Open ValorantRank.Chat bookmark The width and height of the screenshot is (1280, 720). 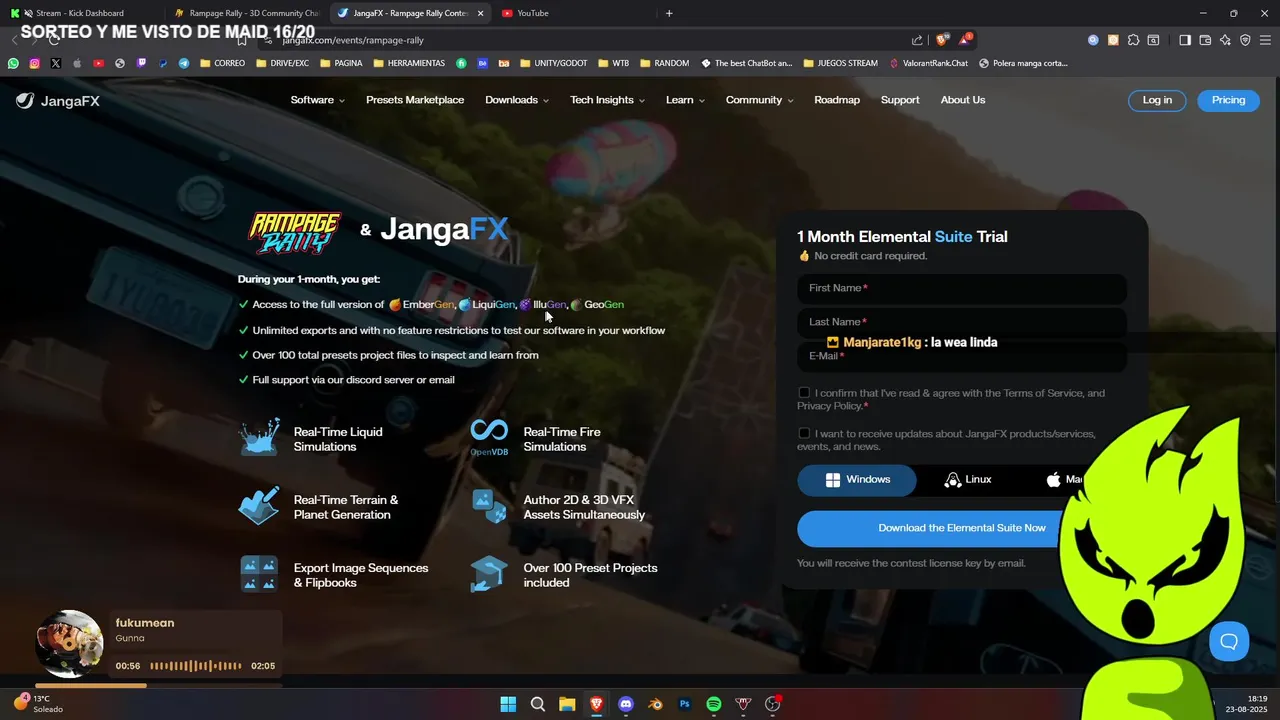pyautogui.click(x=929, y=63)
